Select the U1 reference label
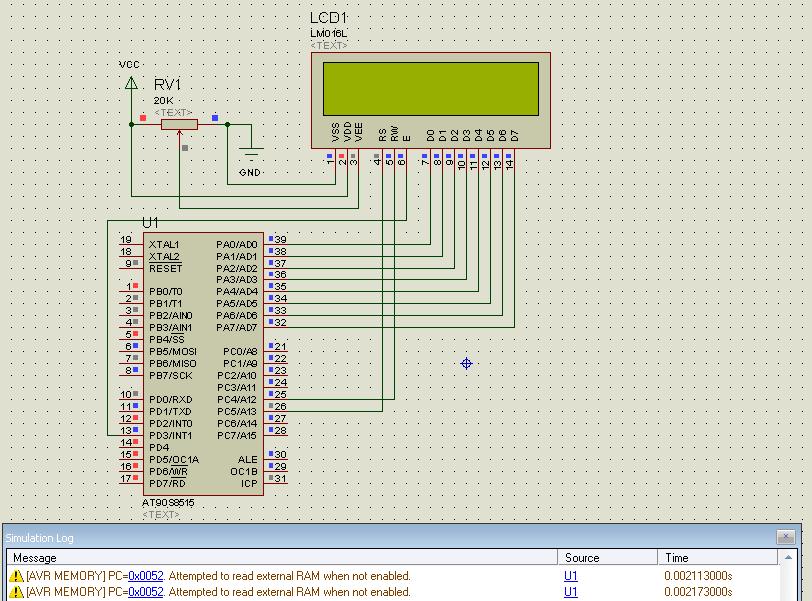This screenshot has width=812, height=601. (150, 223)
